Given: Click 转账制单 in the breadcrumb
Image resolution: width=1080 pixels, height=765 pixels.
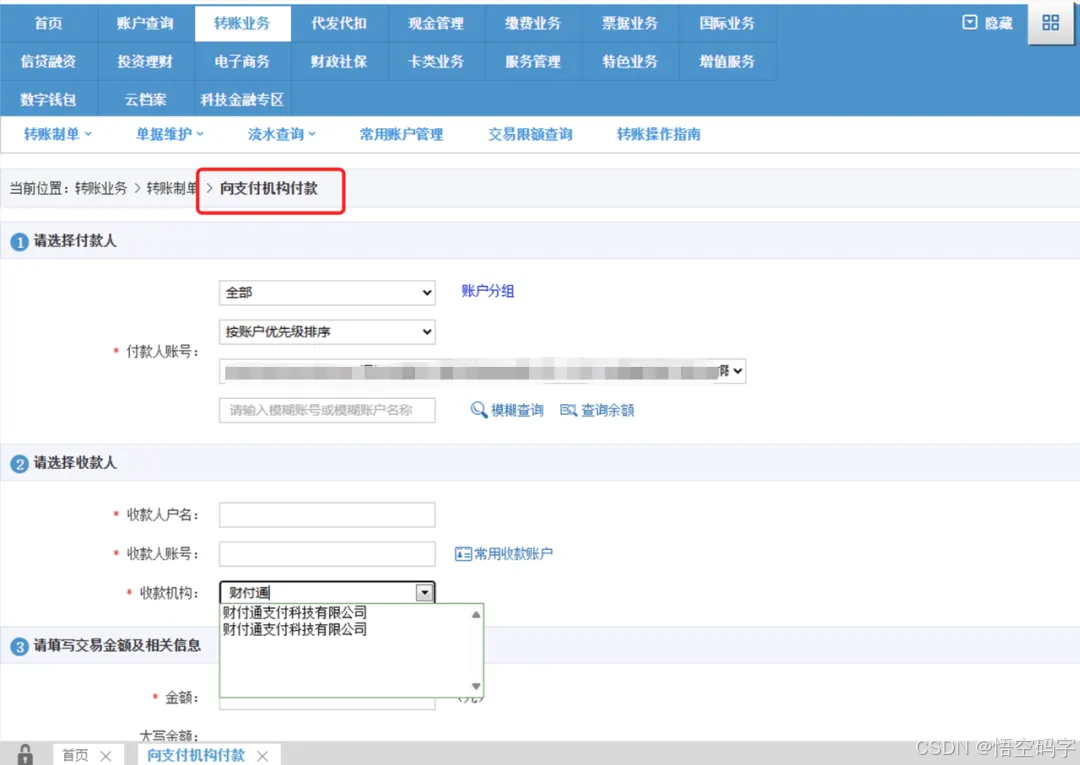Looking at the screenshot, I should (172, 188).
